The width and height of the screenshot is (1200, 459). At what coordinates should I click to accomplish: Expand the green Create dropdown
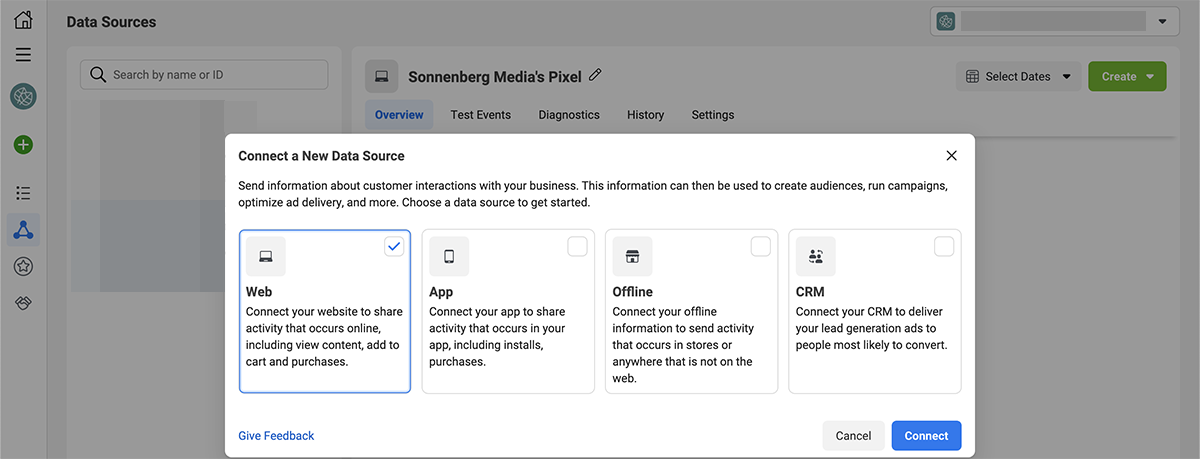(x=1127, y=77)
